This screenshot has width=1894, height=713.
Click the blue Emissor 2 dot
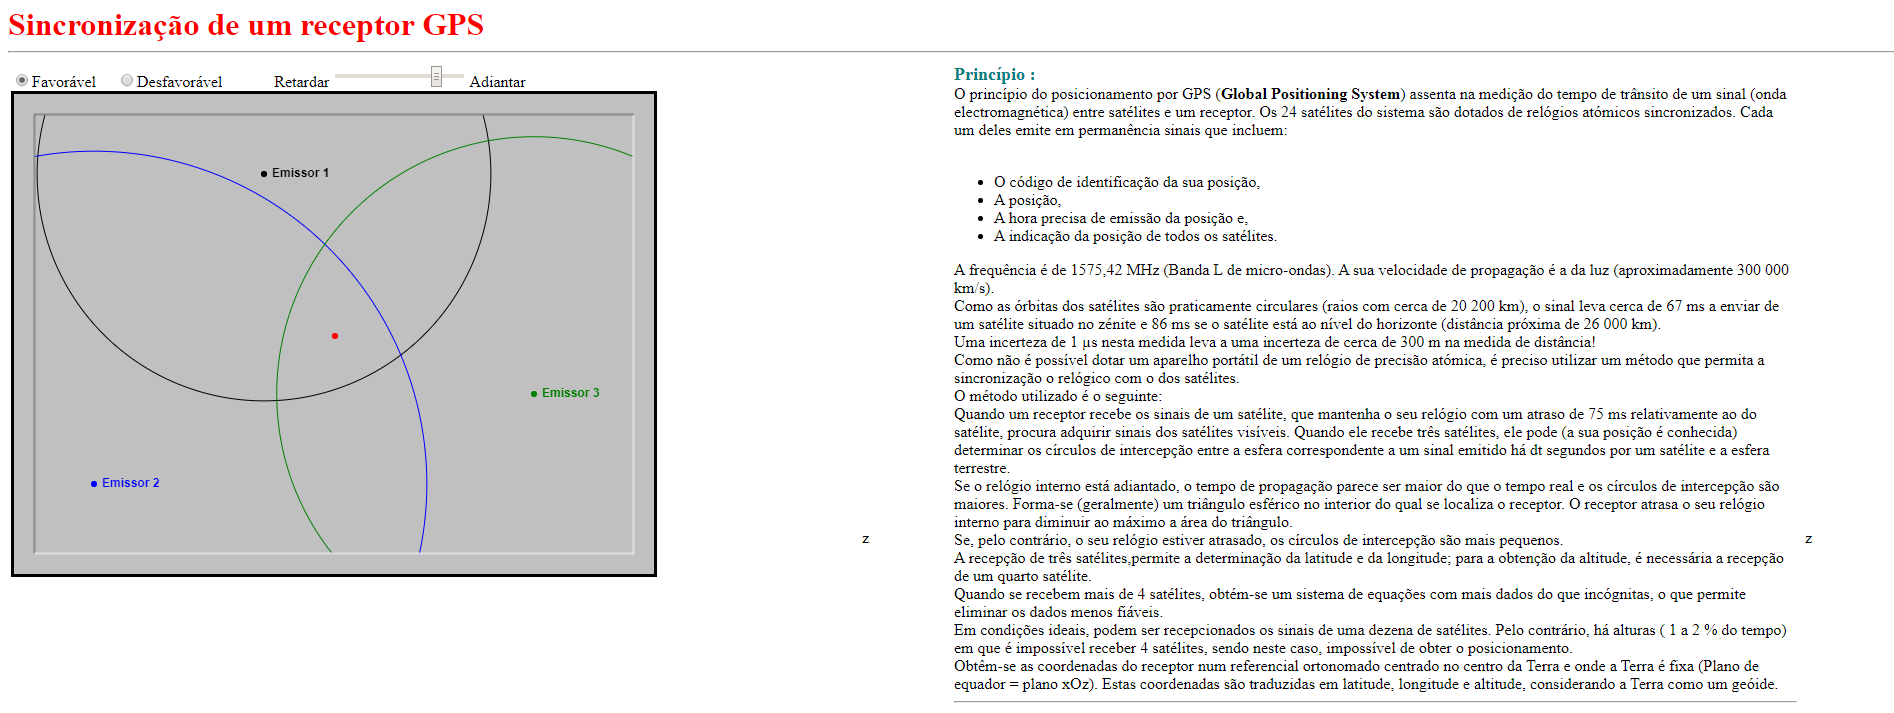[x=94, y=484]
